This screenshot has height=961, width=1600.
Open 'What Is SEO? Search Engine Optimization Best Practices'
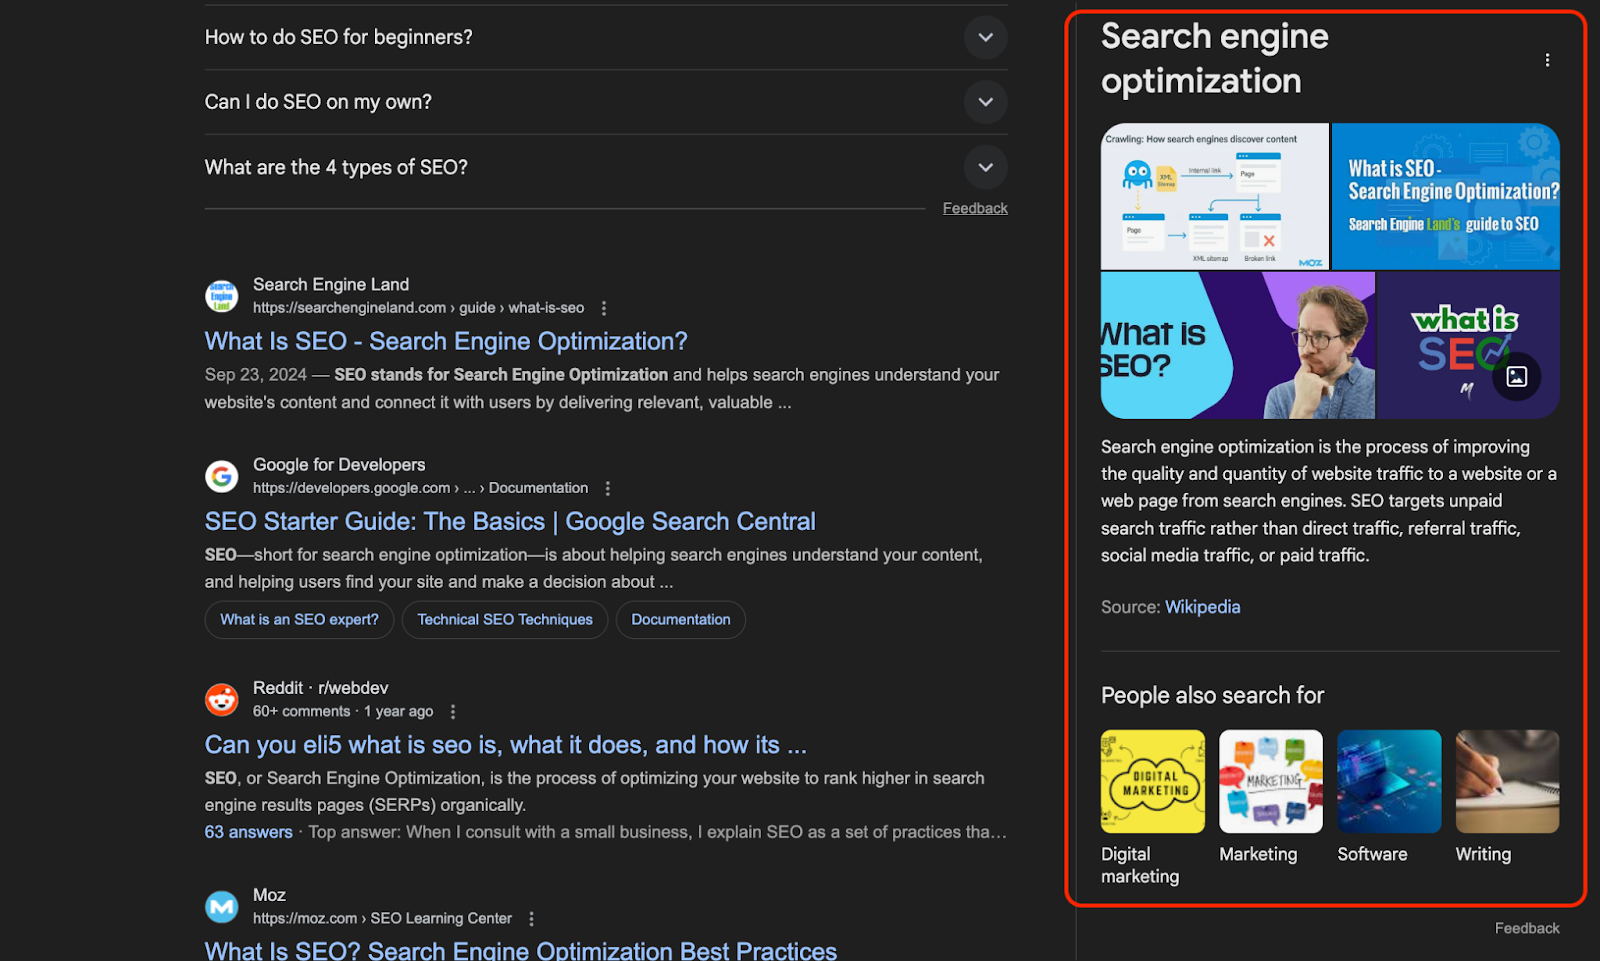(521, 950)
